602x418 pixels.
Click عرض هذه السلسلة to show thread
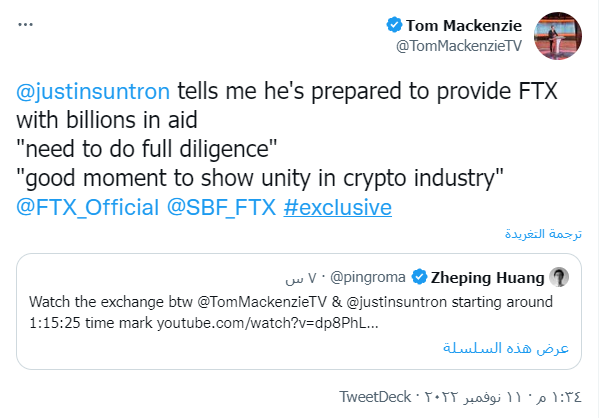coord(506,347)
